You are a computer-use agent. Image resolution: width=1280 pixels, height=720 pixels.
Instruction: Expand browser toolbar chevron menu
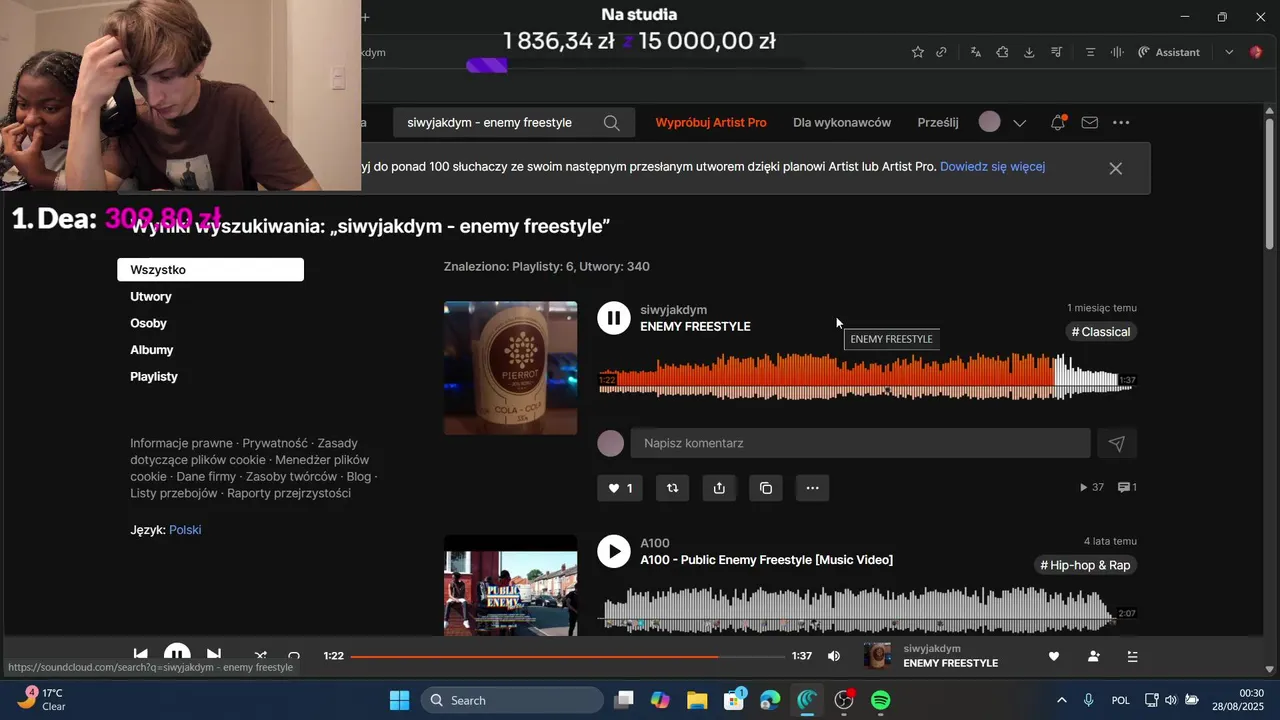coord(1229,52)
